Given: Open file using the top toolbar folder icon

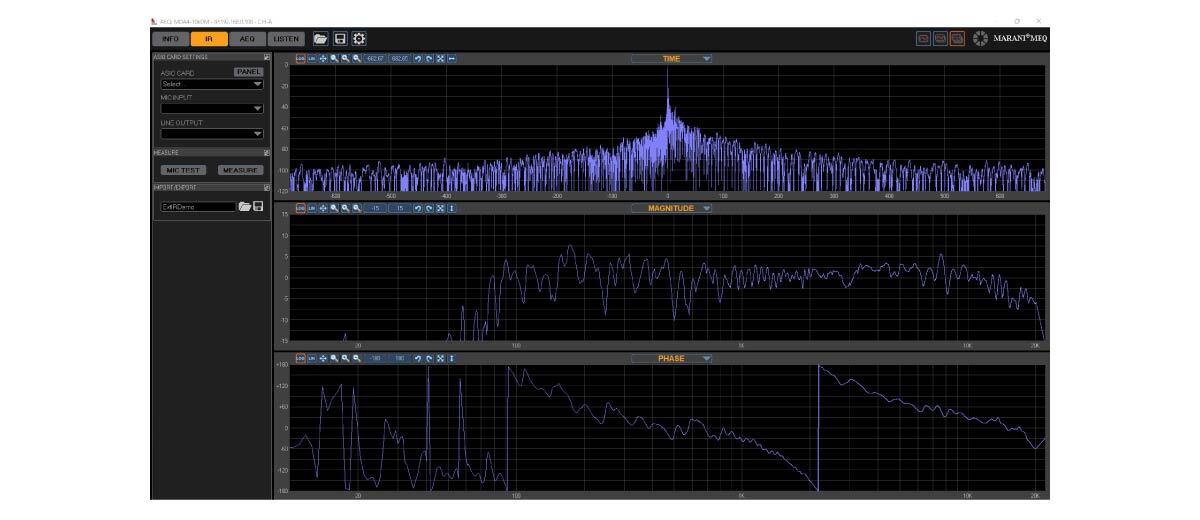Looking at the screenshot, I should pos(320,39).
